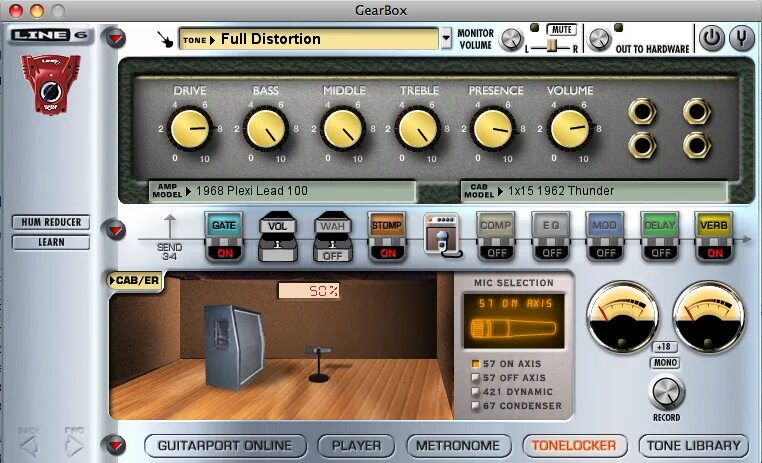Image resolution: width=762 pixels, height=463 pixels.
Task: Click the Full Distortion tone name field
Action: (309, 39)
